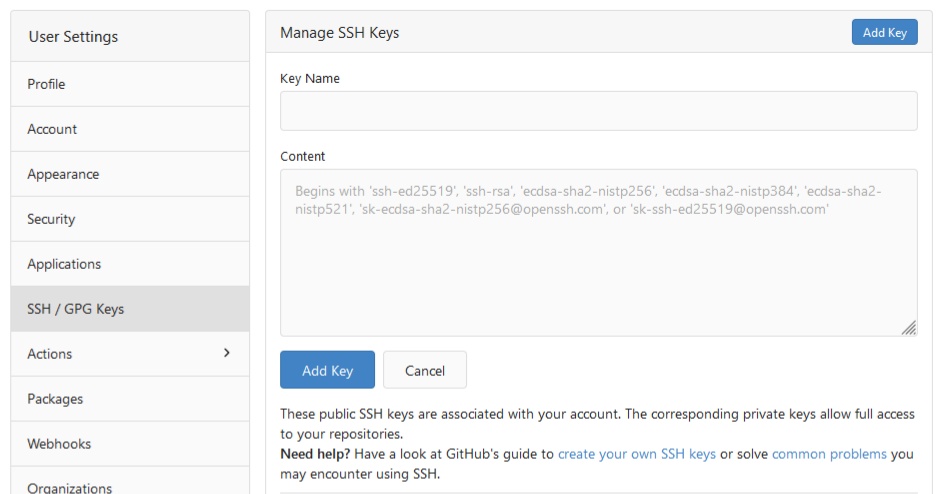Grab the Content textarea resize handle
Viewport: 939px width, 494px height.
[909, 328]
